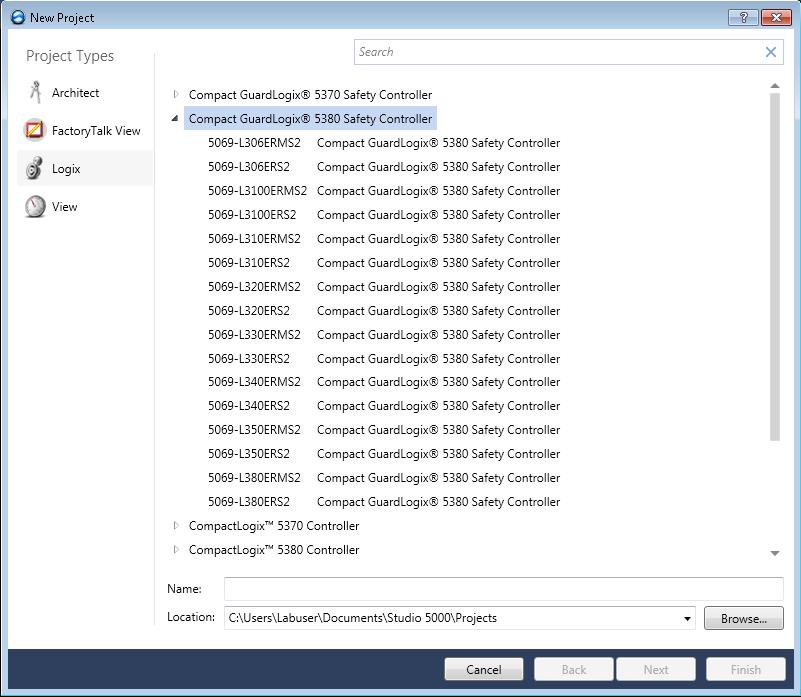This screenshot has height=697, width=801.
Task: Open the Location path dropdown
Action: click(687, 618)
